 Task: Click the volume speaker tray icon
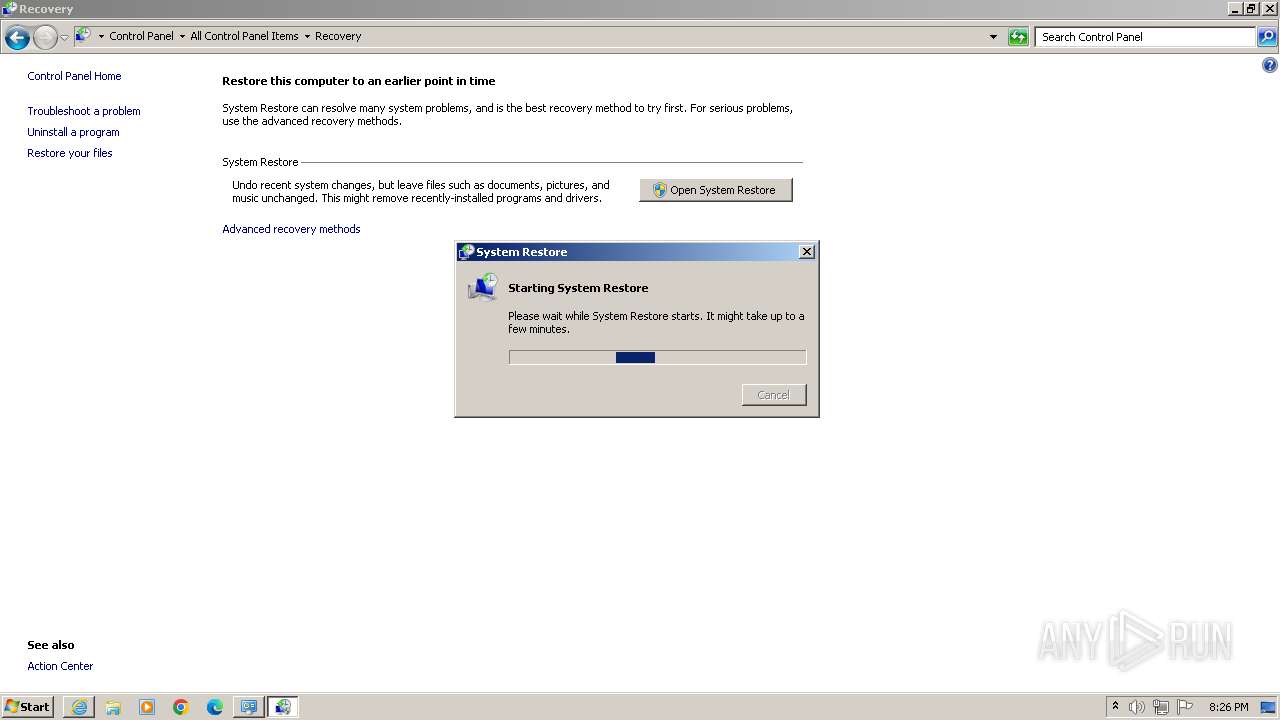[1137, 707]
